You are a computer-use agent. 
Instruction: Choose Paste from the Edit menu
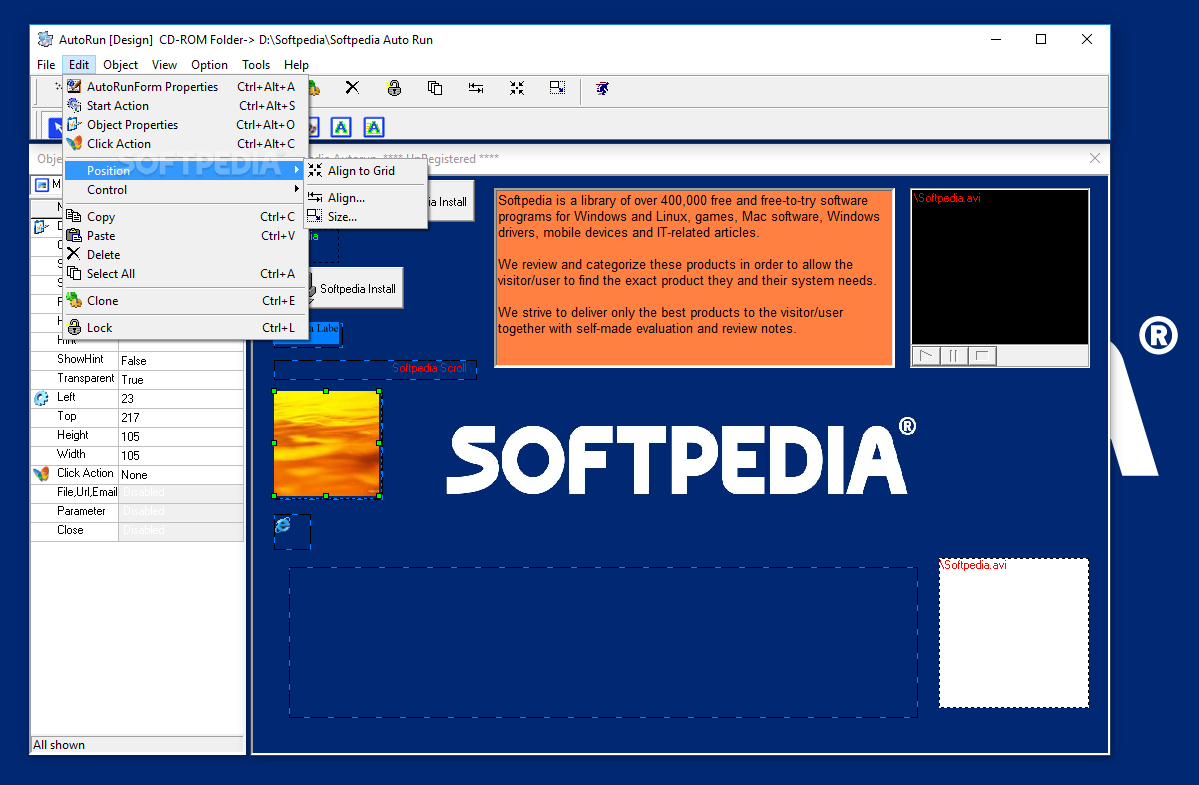186,235
